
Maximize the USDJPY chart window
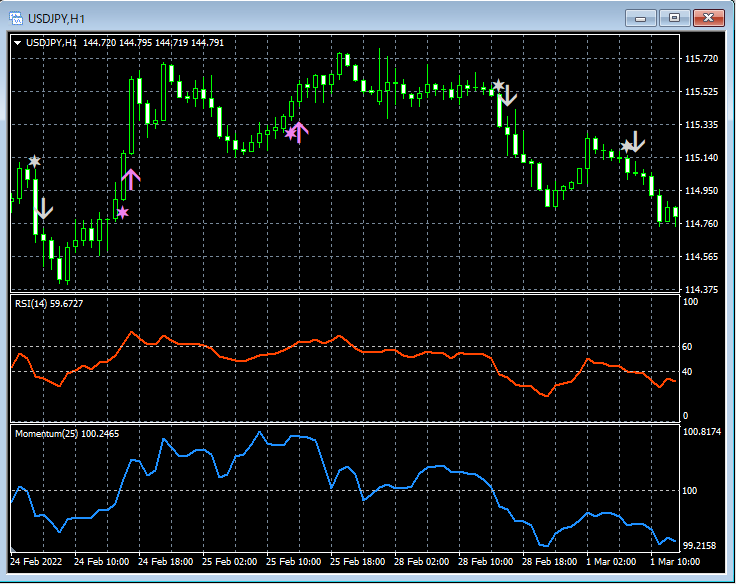pyautogui.click(x=676, y=17)
